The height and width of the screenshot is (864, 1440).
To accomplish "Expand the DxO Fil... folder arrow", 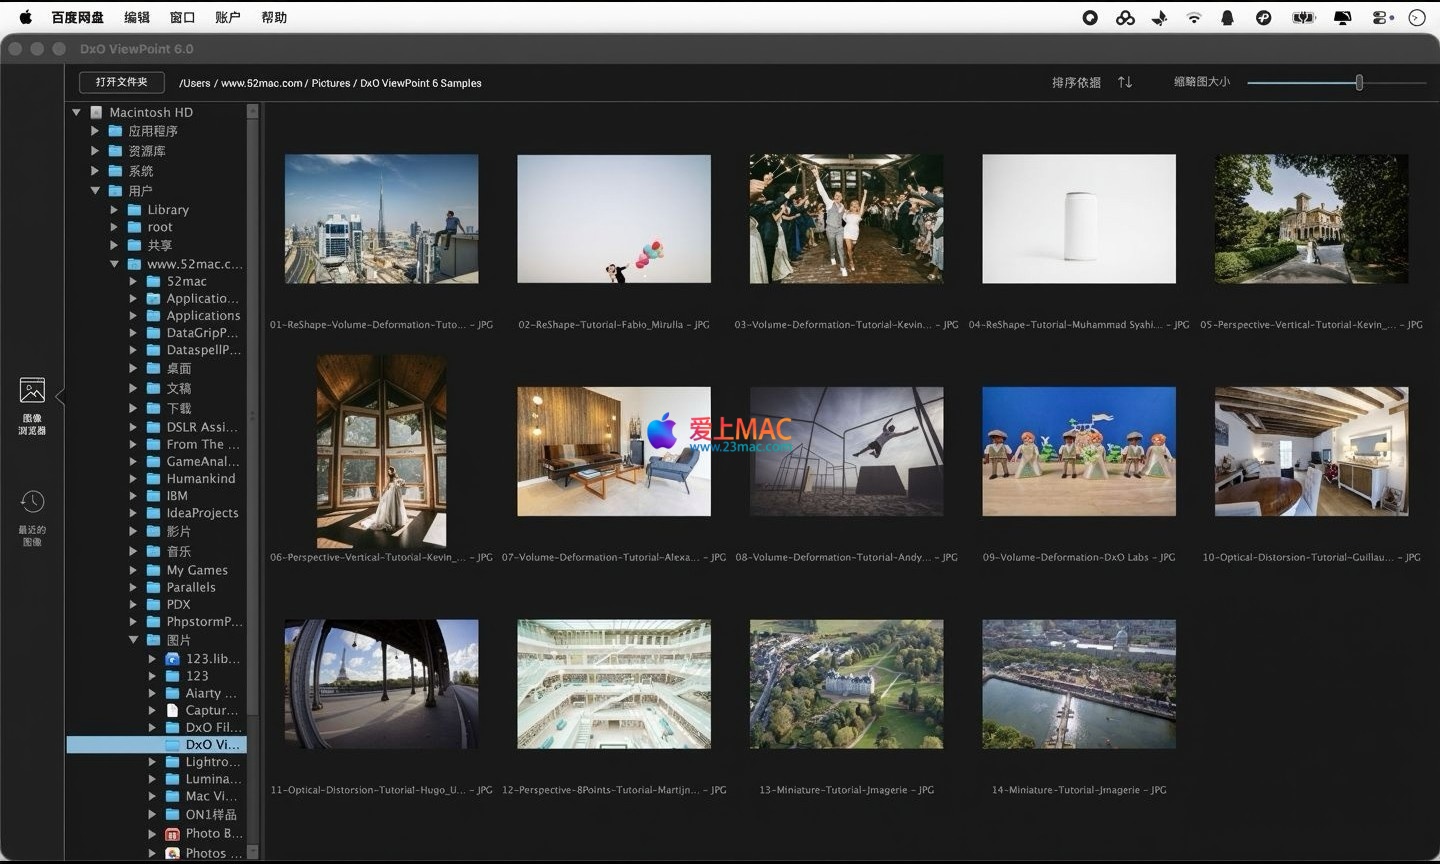I will (152, 727).
